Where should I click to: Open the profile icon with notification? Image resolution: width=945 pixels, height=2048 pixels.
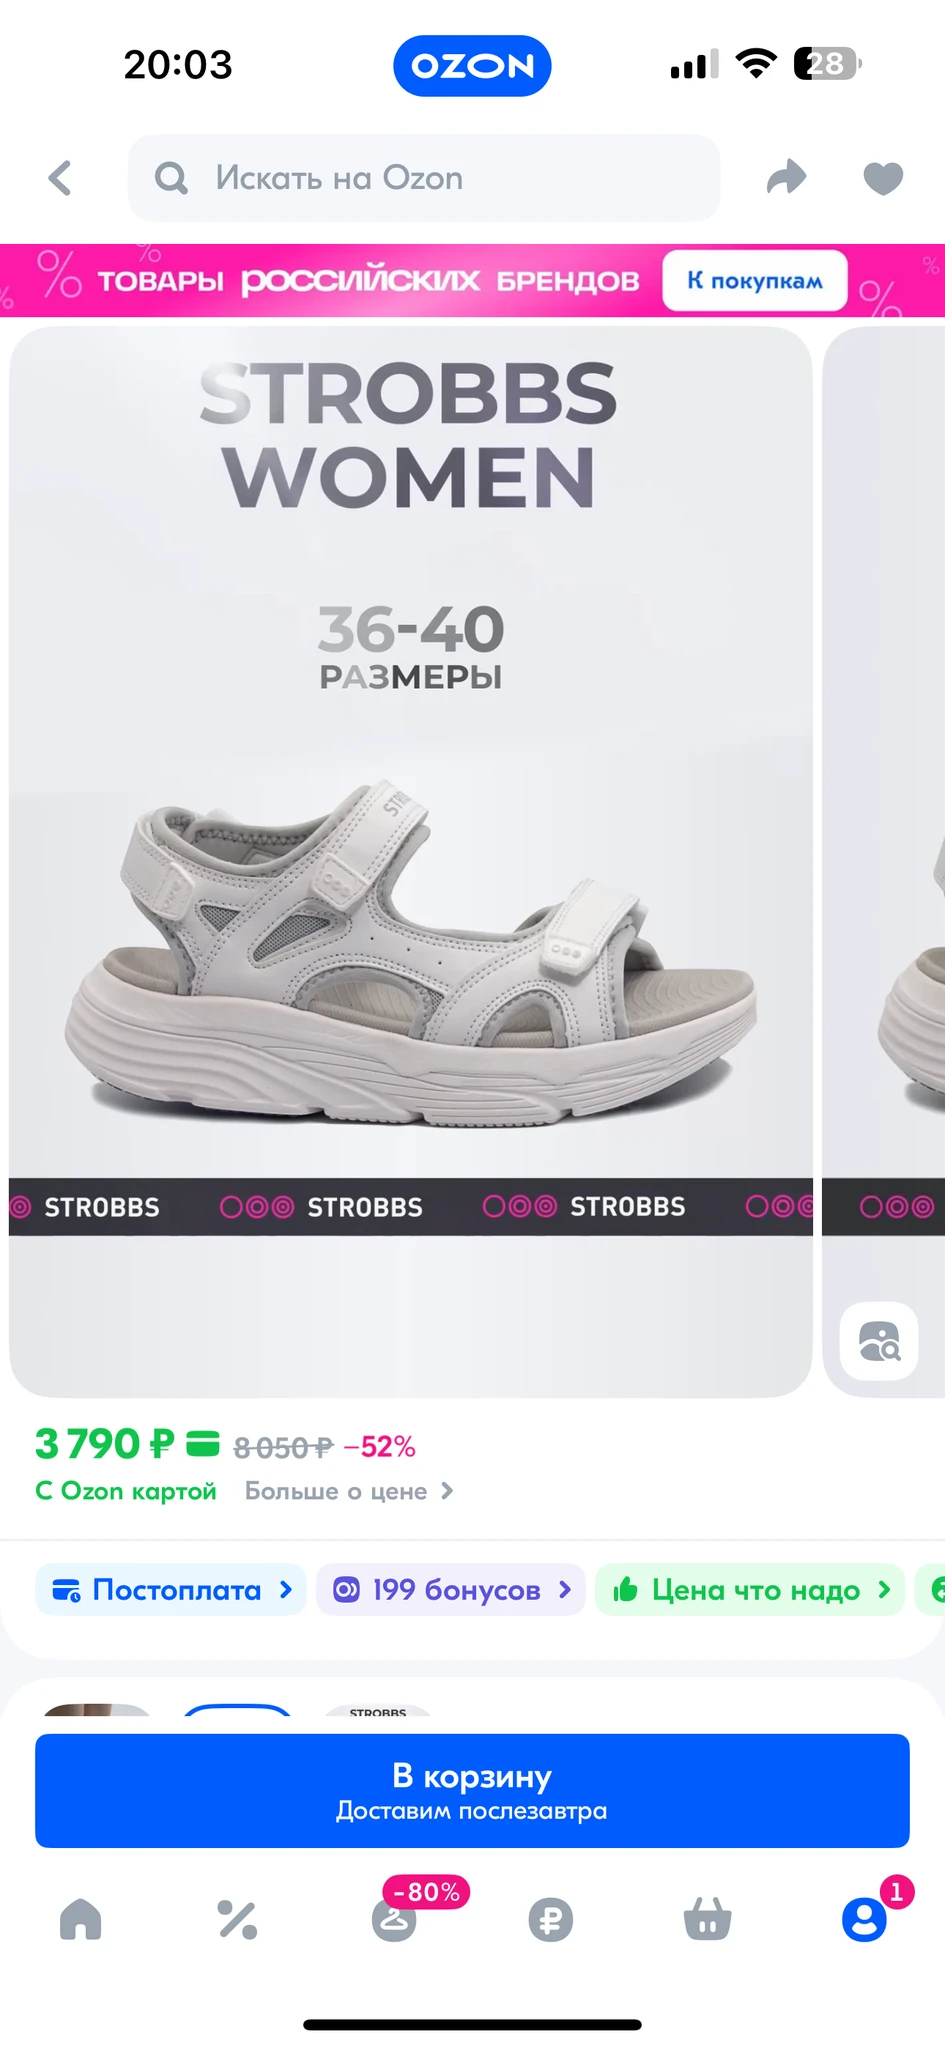(864, 1919)
